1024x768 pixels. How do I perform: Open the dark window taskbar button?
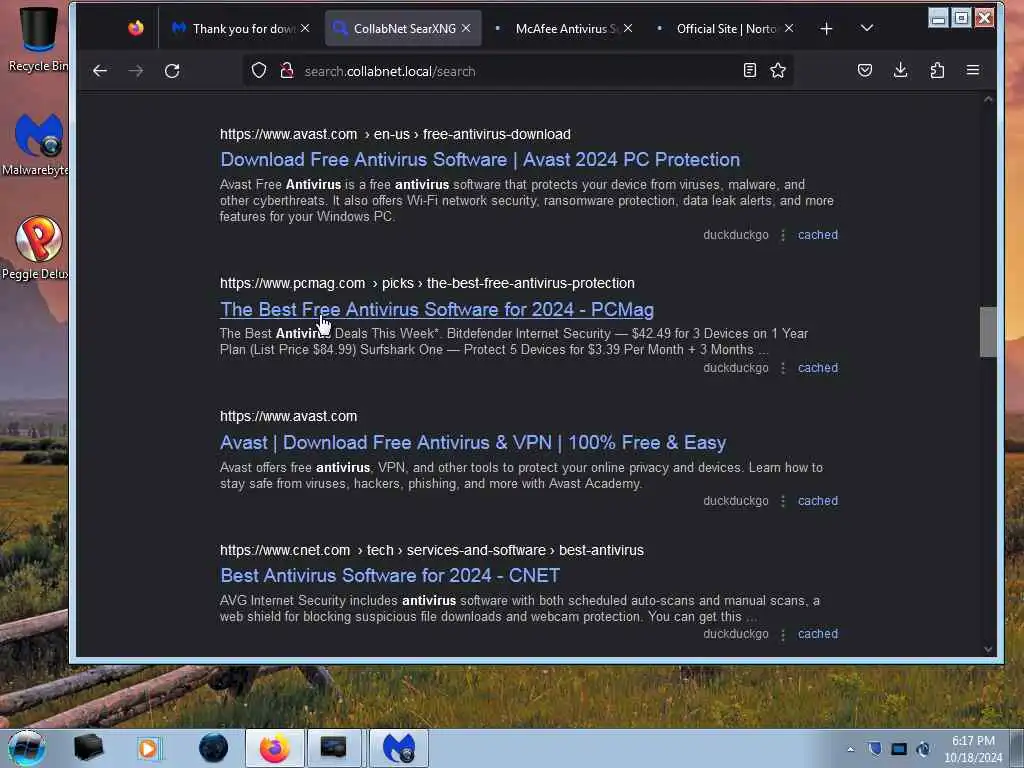click(x=333, y=748)
